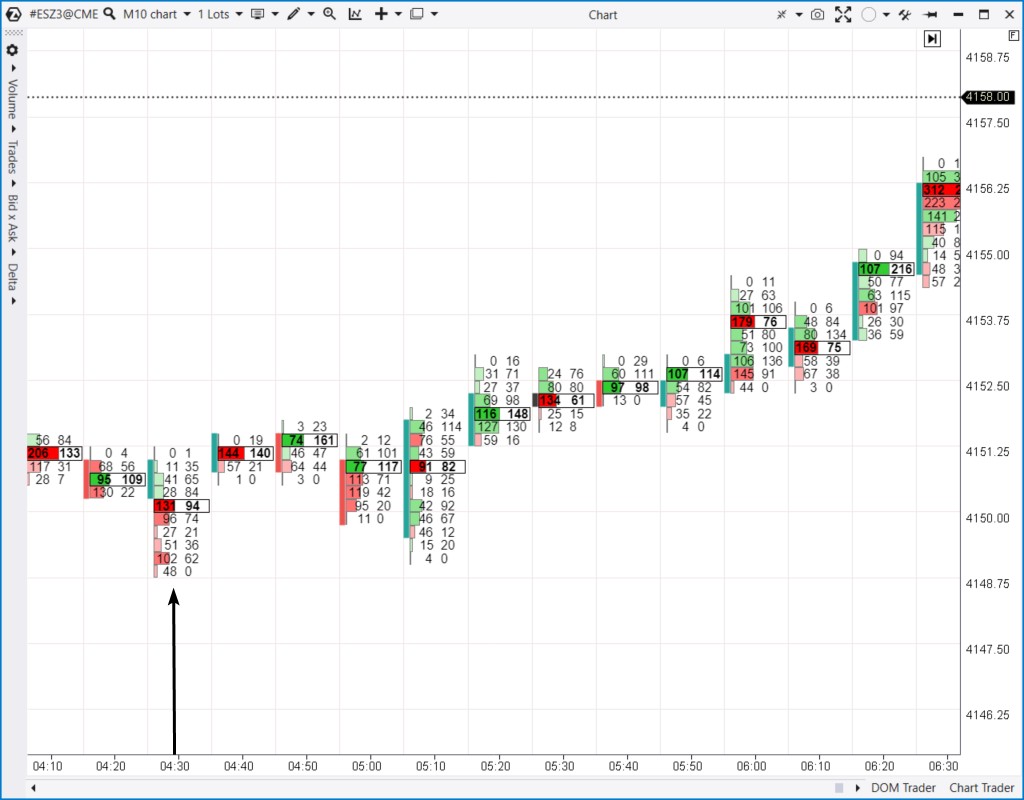Expand chart to fullscreen
Screen dimensions: 1024x800
(843, 15)
